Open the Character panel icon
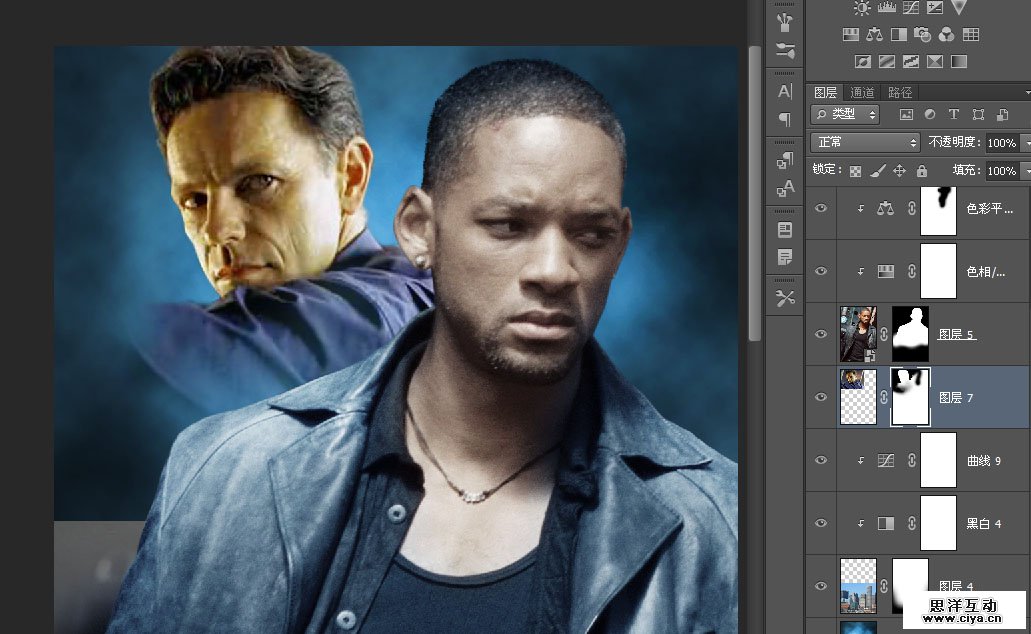 (x=785, y=91)
